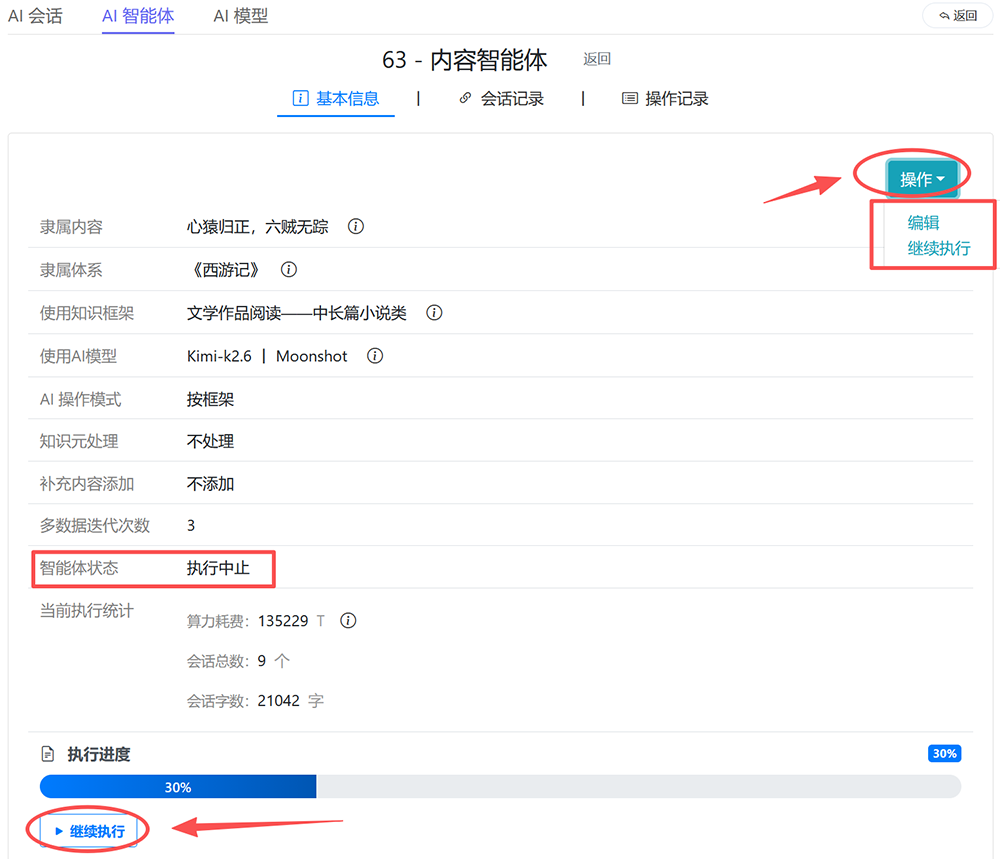Click the blue 30% badge
1000x859 pixels.
tap(945, 753)
